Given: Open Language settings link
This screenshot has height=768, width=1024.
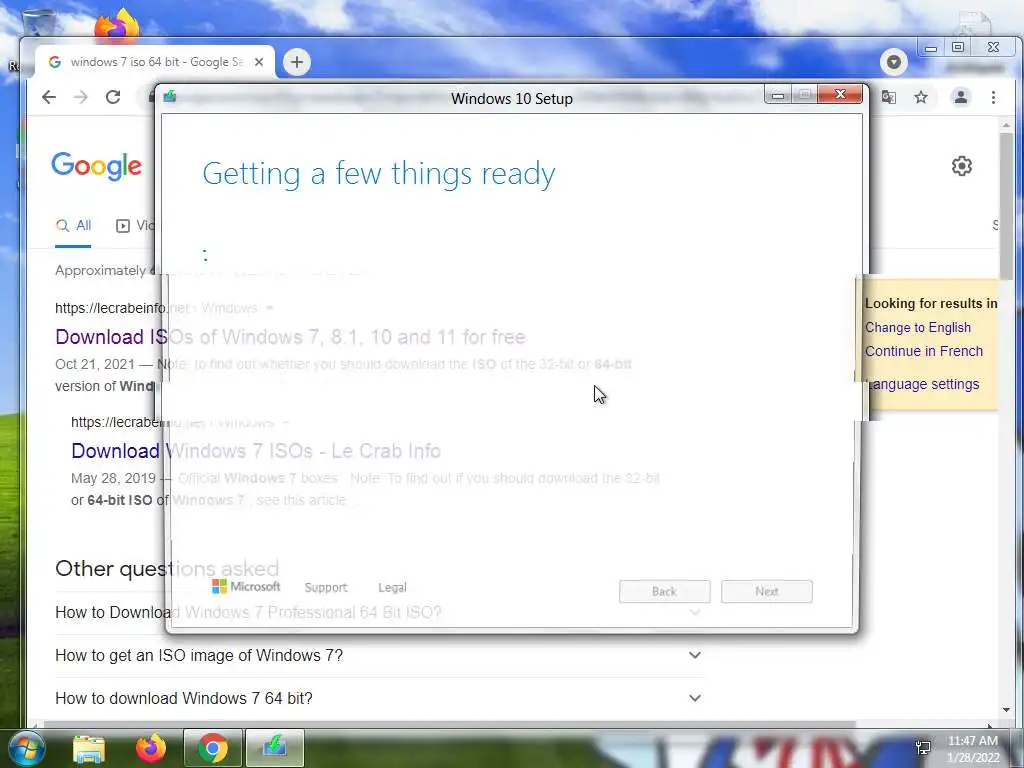Looking at the screenshot, I should 922,384.
